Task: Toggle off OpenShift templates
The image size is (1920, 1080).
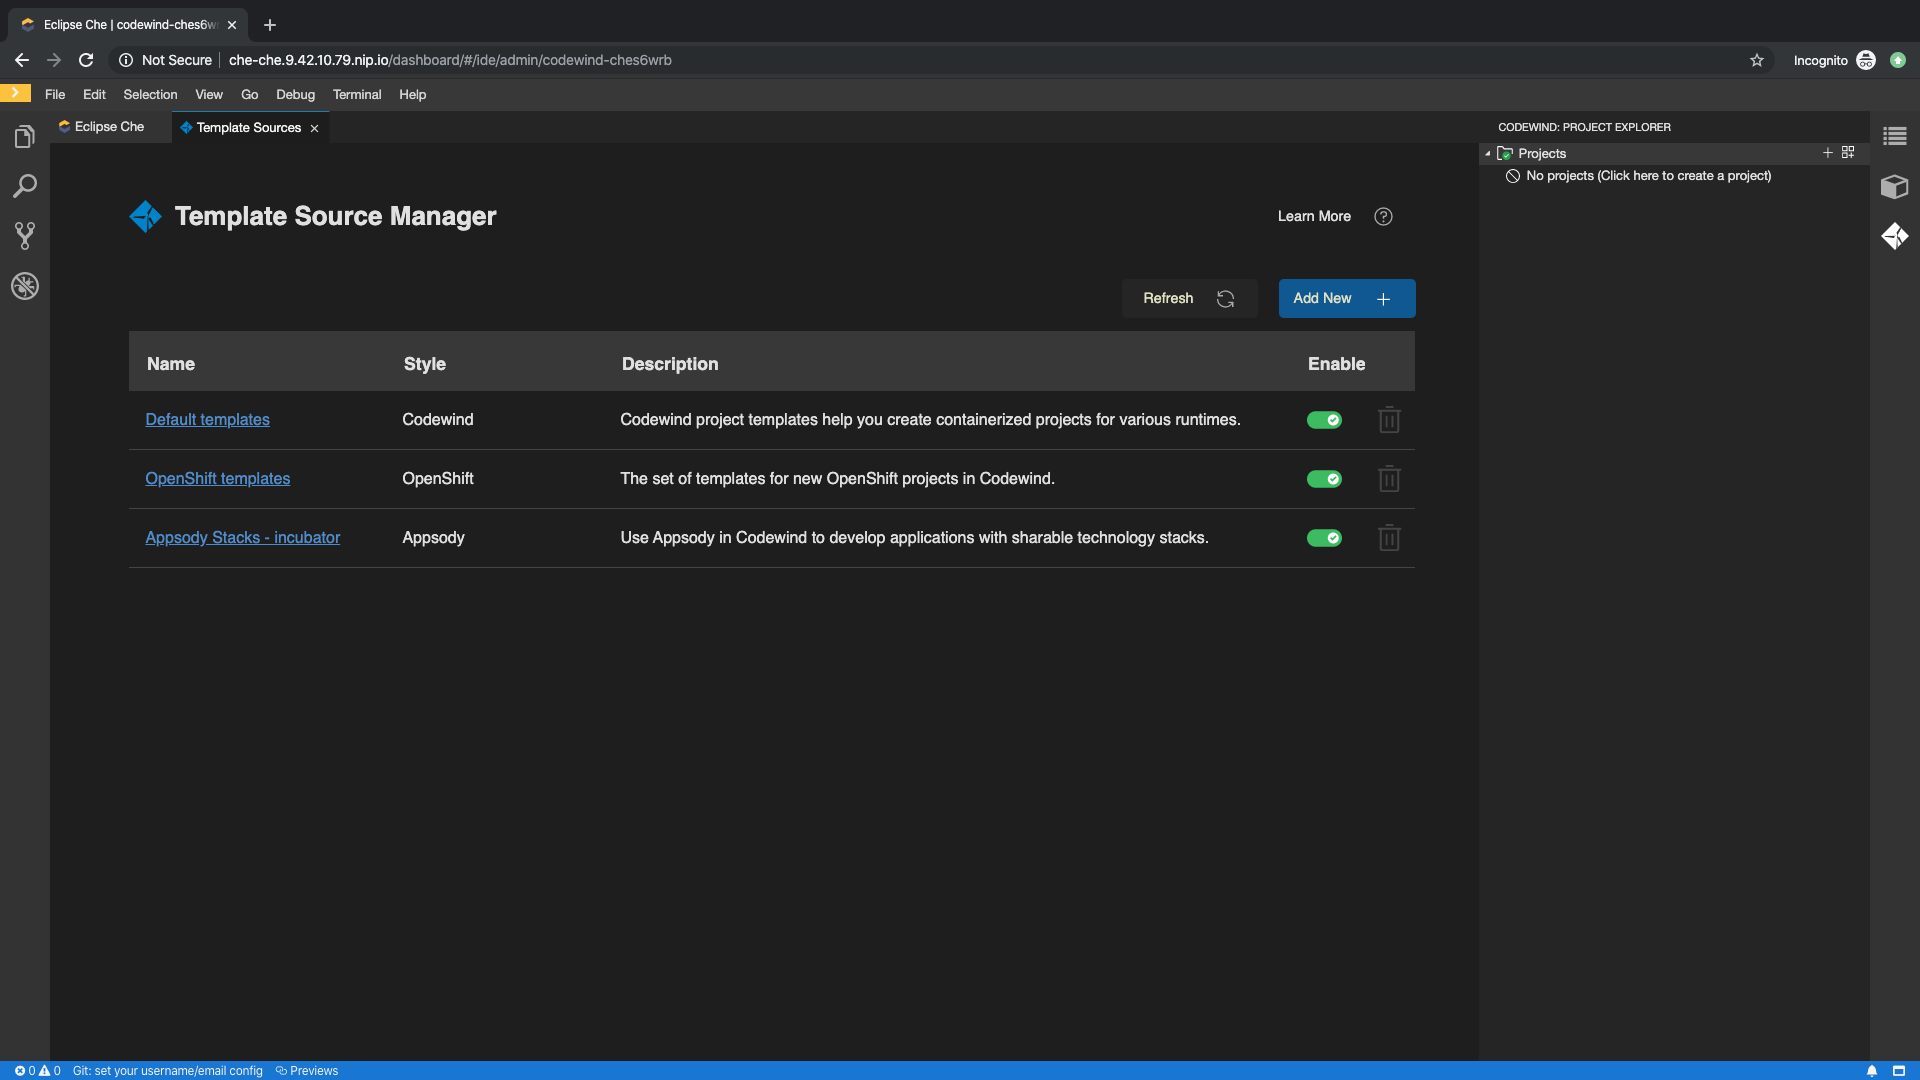Action: click(1324, 479)
